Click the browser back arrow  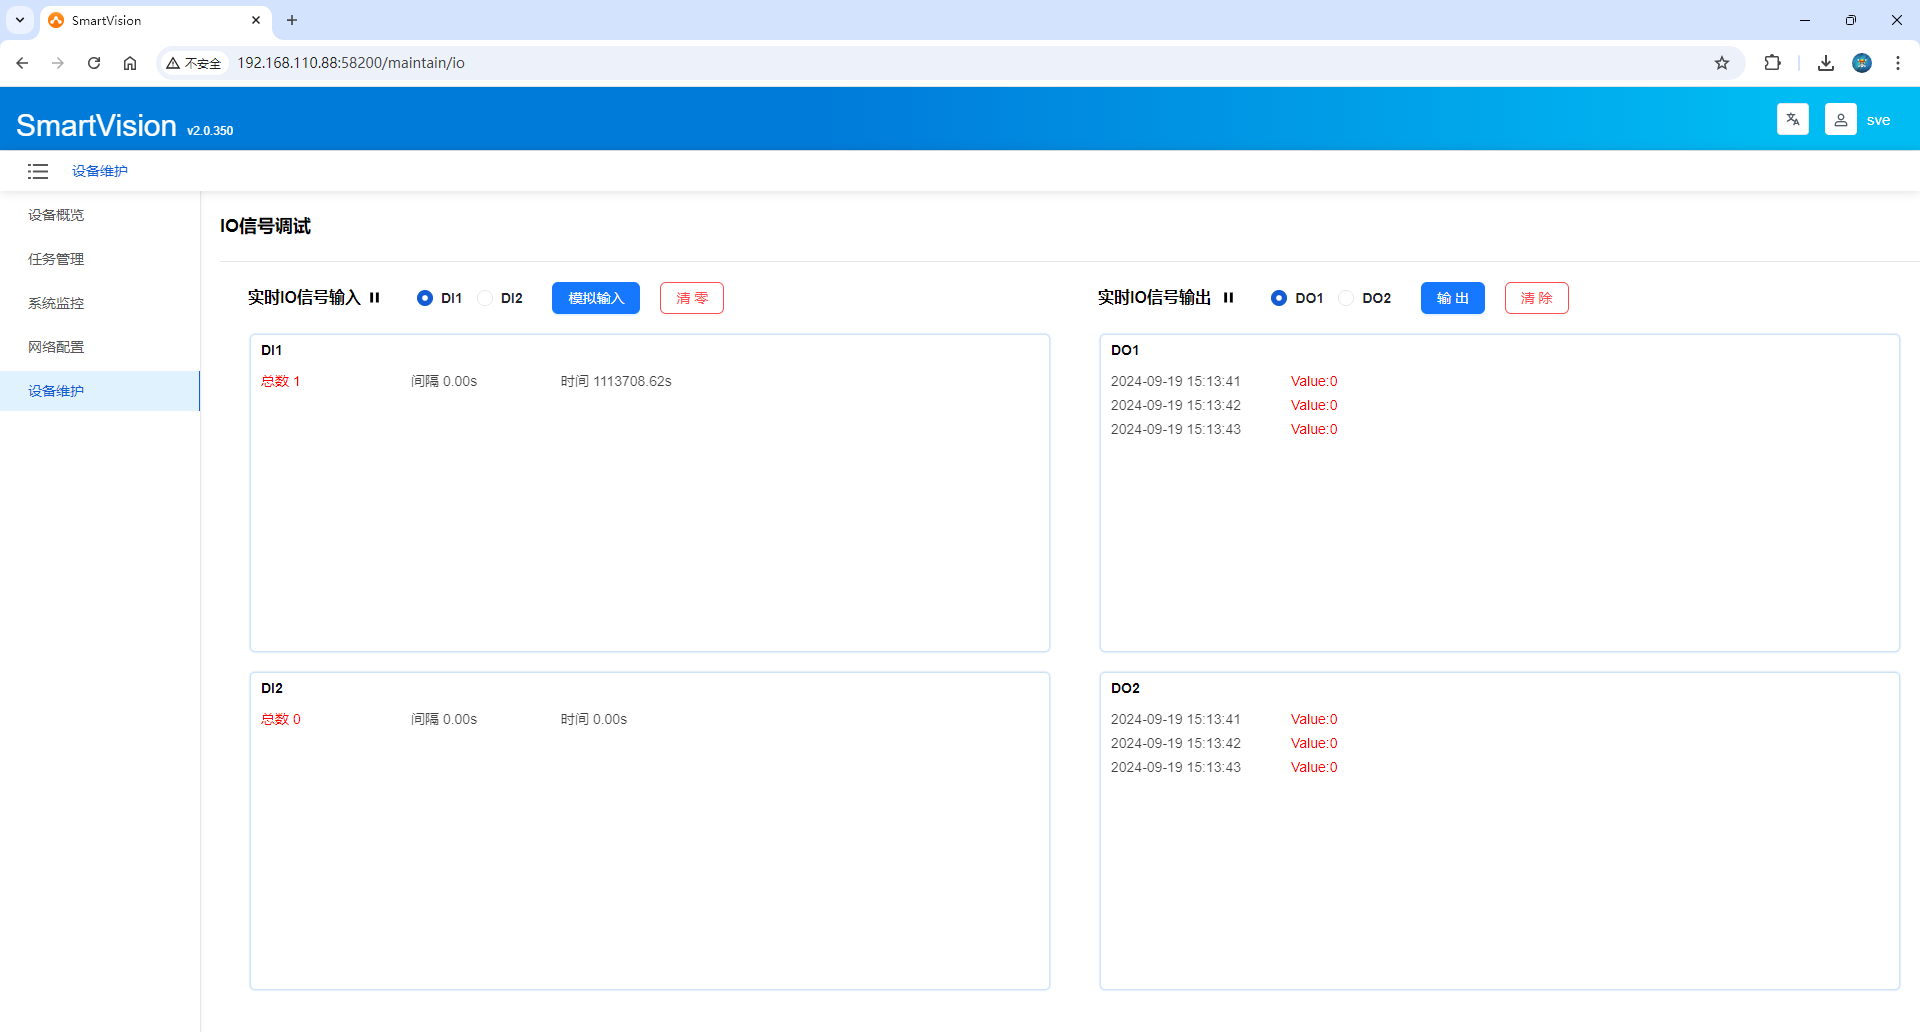pyautogui.click(x=22, y=63)
